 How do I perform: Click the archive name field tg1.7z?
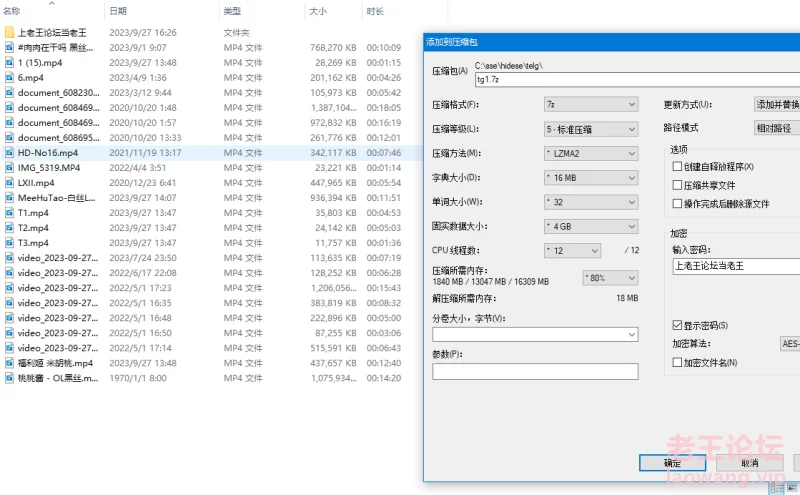637,79
